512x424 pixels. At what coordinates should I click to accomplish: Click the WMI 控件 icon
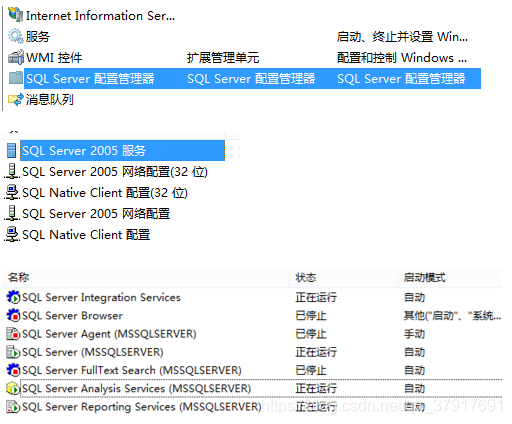(x=16, y=57)
